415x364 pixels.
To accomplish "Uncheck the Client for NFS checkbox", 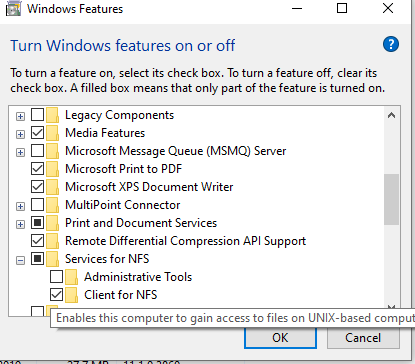I will (x=56, y=295).
